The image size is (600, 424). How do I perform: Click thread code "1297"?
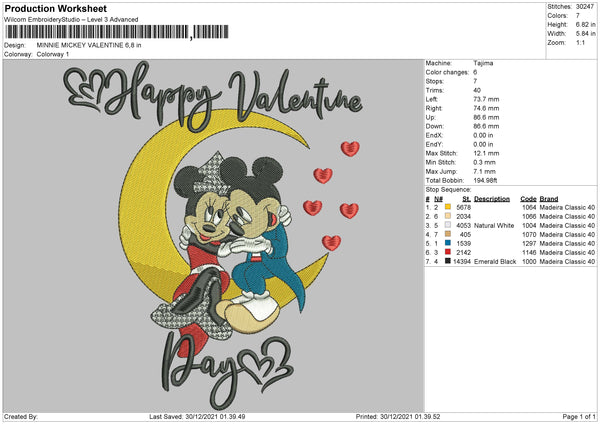[x=529, y=243]
